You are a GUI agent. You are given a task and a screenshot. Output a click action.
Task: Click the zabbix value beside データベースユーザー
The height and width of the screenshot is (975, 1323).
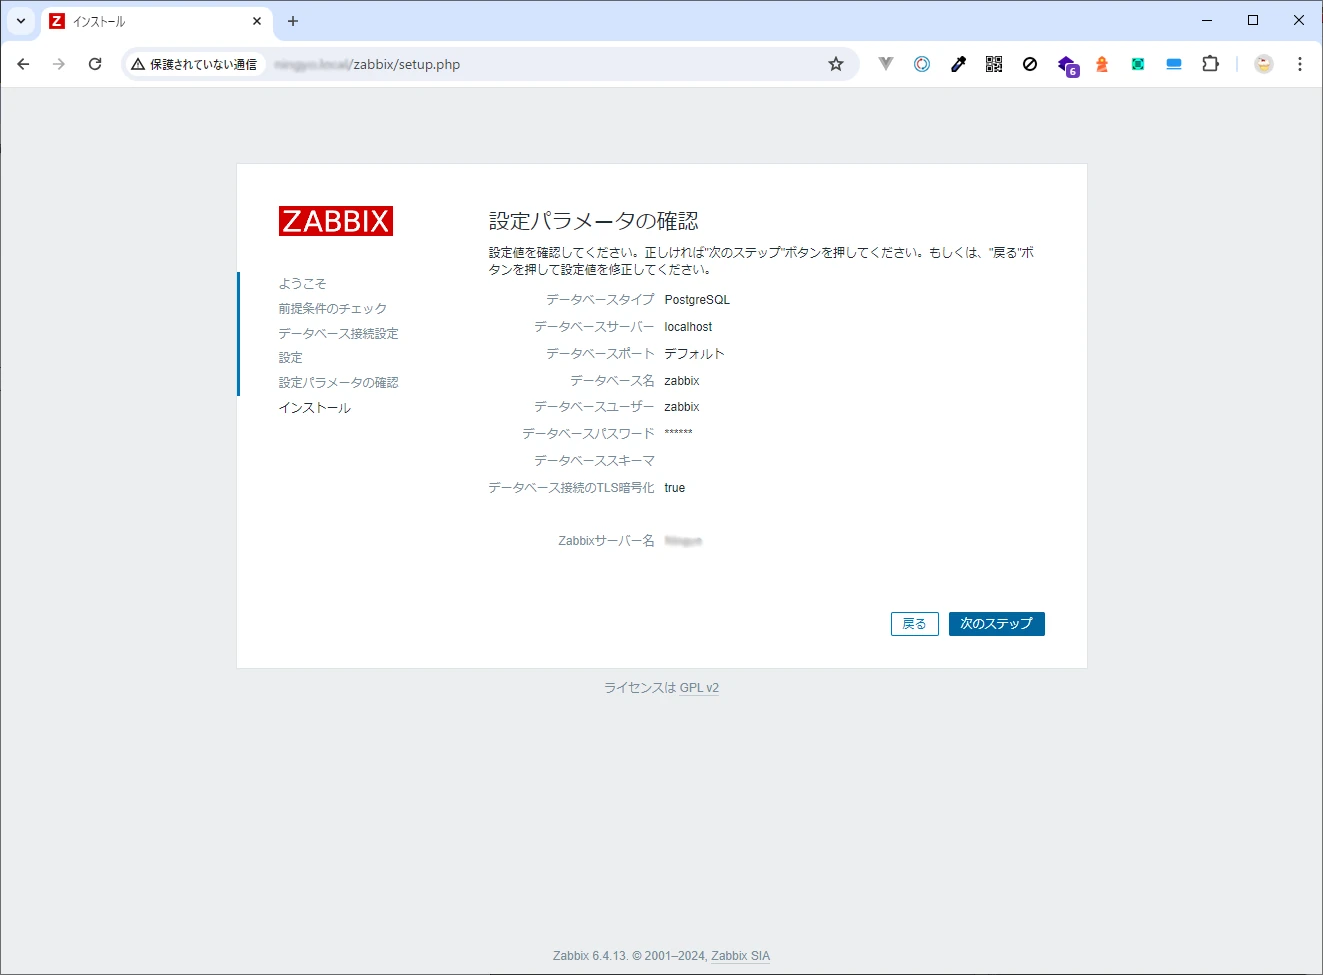click(x=682, y=407)
